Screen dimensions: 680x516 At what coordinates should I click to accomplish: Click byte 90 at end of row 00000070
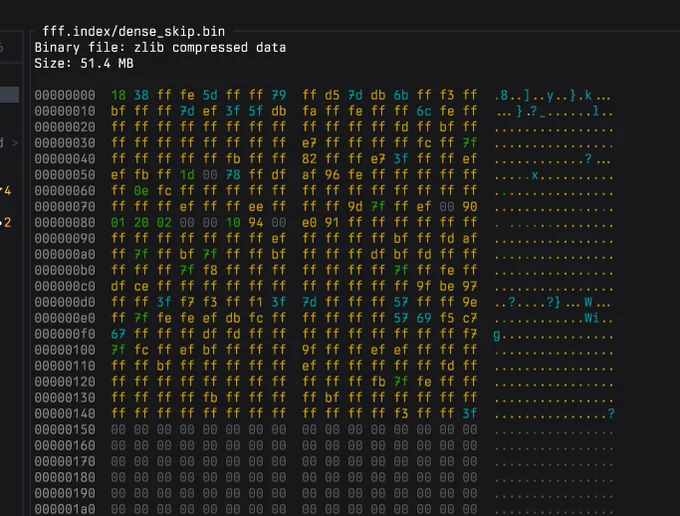pos(470,206)
